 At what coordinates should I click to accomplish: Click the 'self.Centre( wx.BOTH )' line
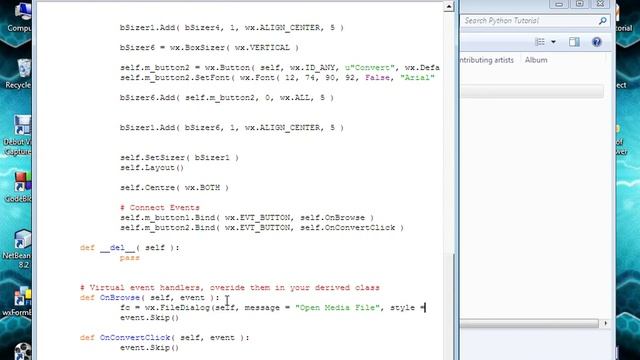(174, 187)
